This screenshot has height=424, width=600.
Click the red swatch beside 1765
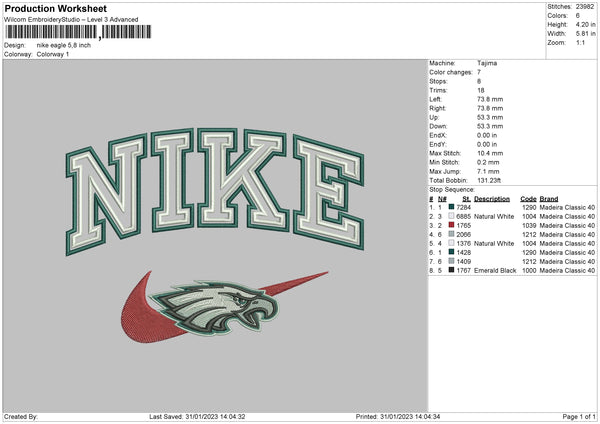(x=452, y=225)
